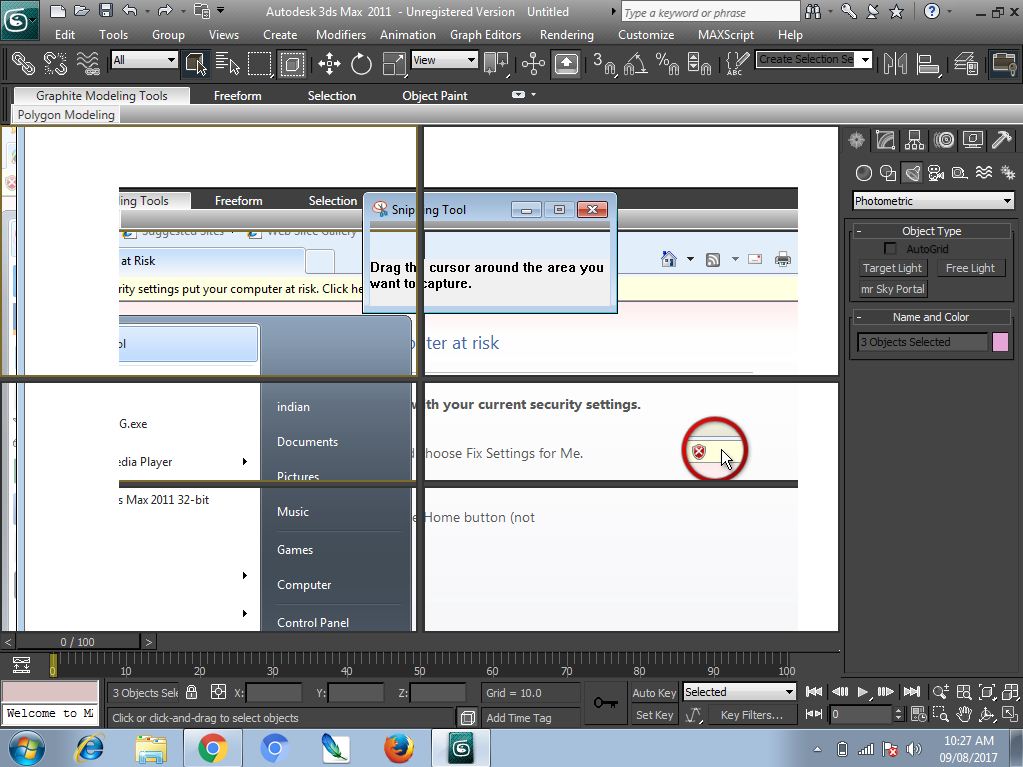The height and width of the screenshot is (767, 1023).
Task: Toggle the Selection Lock padlock
Action: click(191, 692)
